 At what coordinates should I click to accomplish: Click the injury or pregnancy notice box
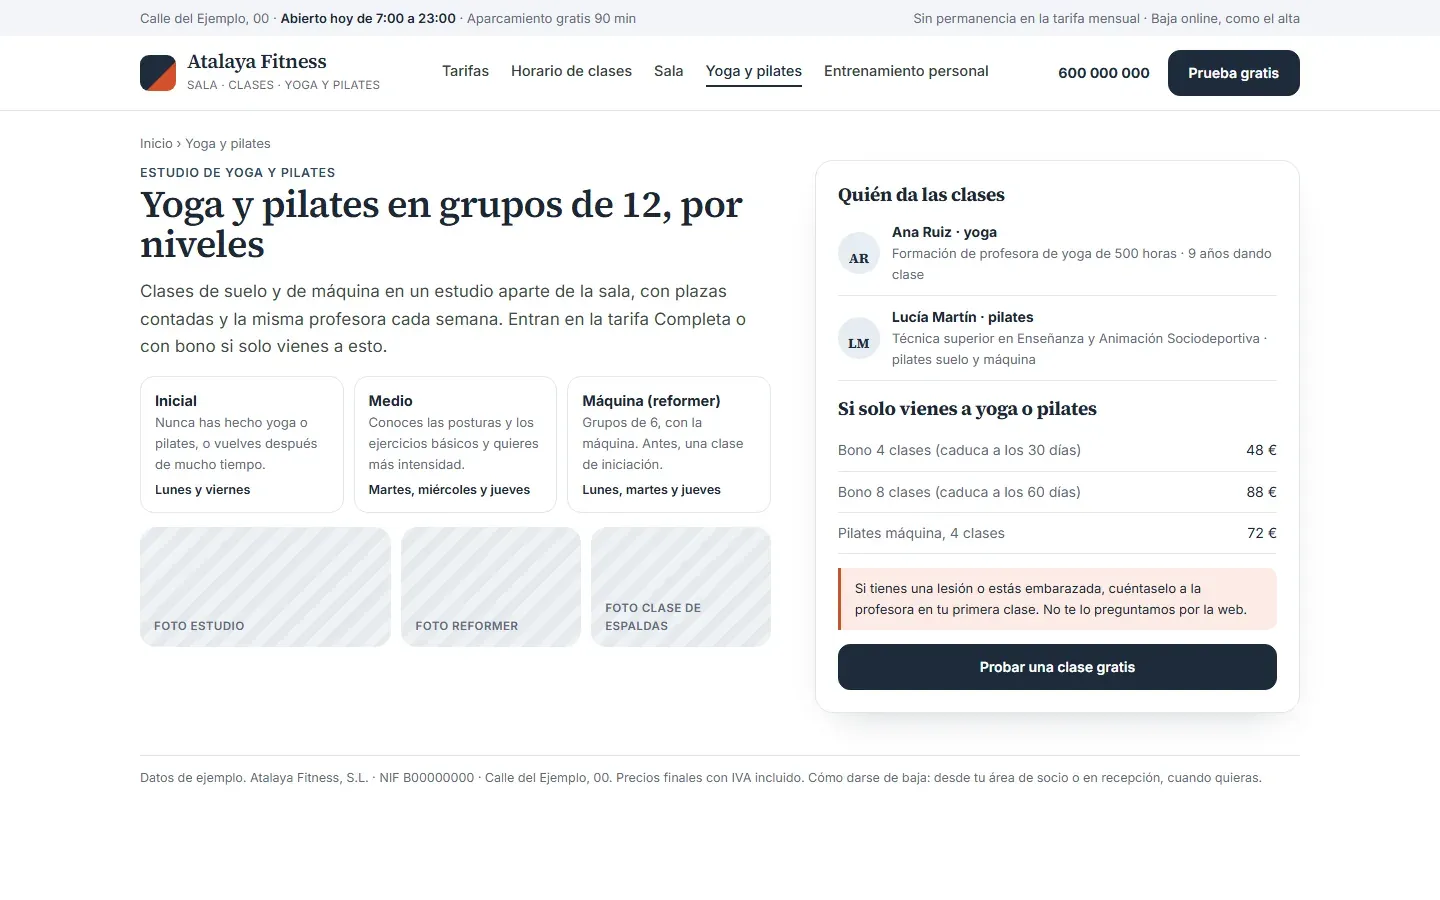point(1057,599)
